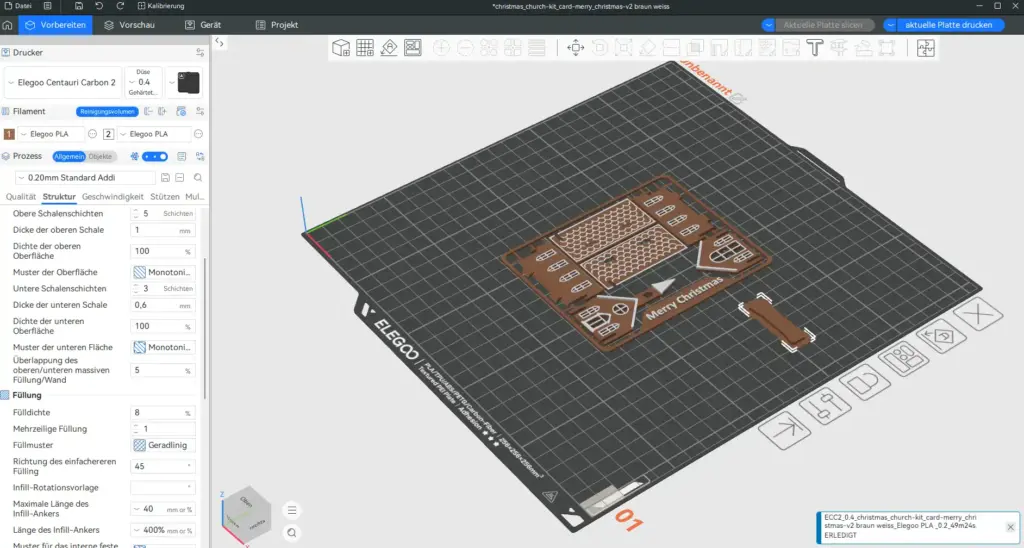Image resolution: width=1024 pixels, height=548 pixels.
Task: Click the brown filament 1 color swatch
Action: [x=9, y=134]
